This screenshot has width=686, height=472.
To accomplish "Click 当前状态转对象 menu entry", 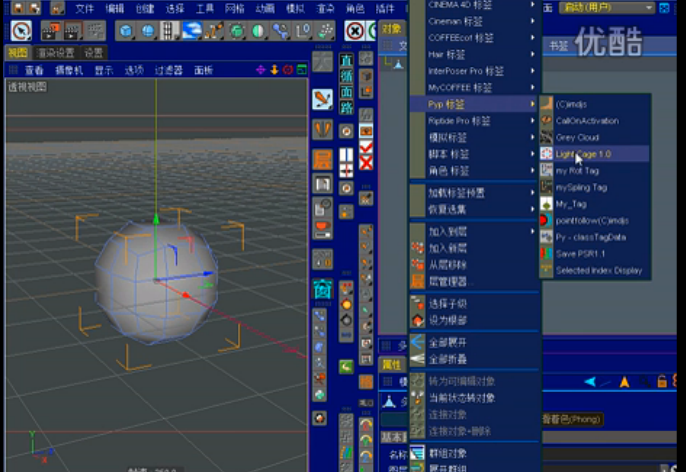I will click(474, 398).
